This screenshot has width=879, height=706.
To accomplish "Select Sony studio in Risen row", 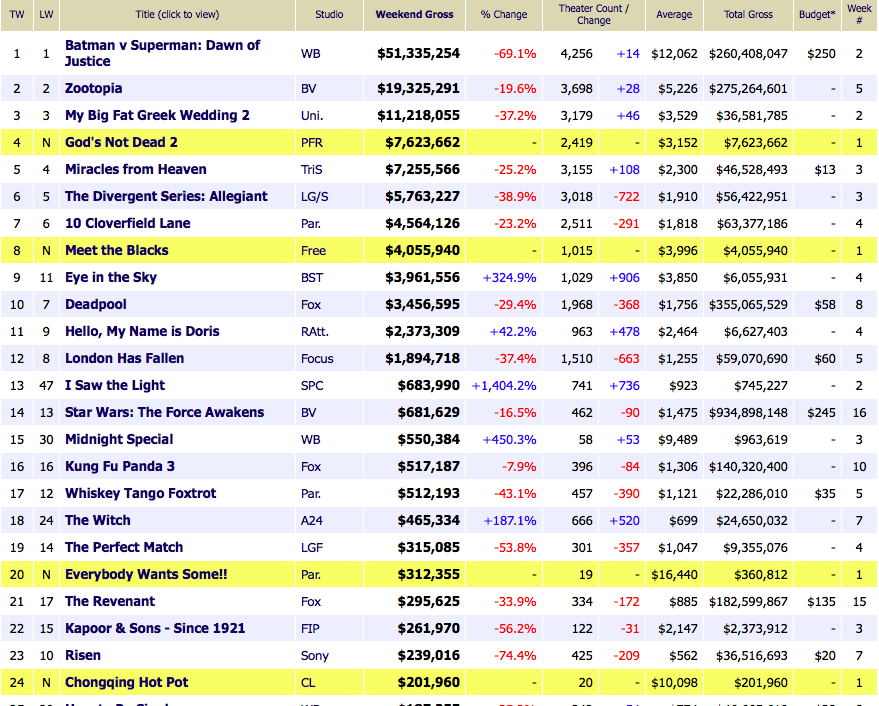I will (x=314, y=656).
